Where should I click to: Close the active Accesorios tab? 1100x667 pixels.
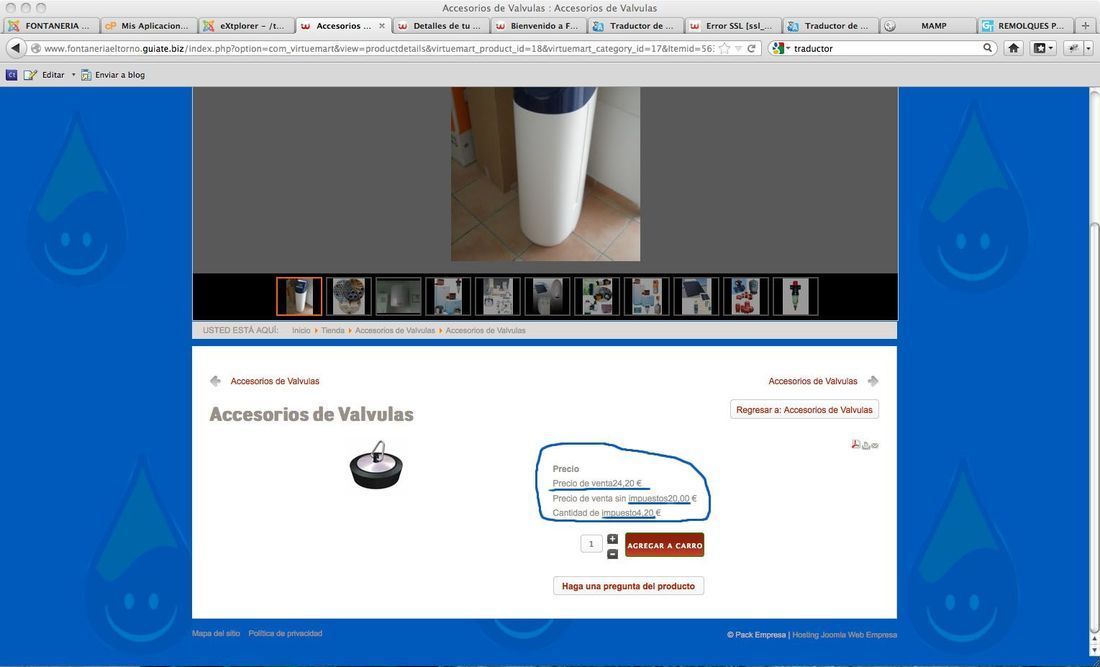coord(382,26)
